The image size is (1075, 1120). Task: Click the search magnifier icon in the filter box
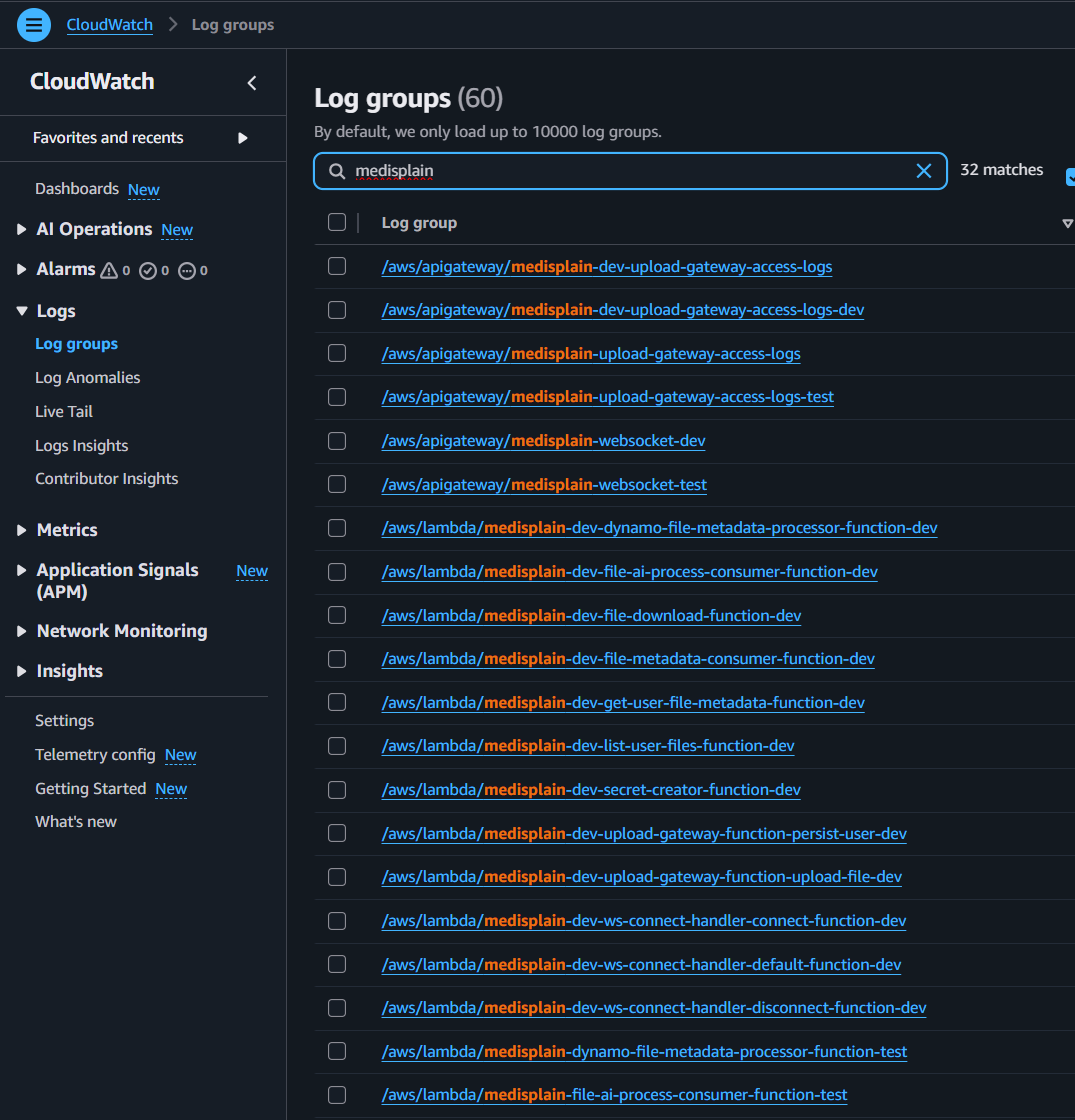336,171
